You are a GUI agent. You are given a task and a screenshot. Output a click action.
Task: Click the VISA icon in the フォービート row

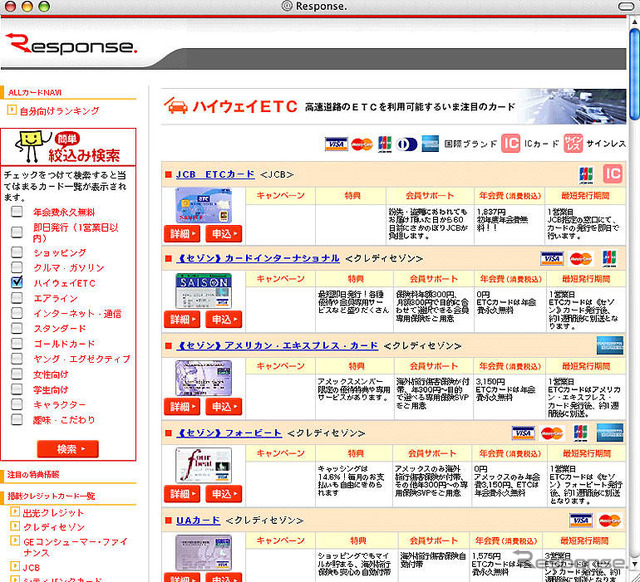[x=523, y=433]
